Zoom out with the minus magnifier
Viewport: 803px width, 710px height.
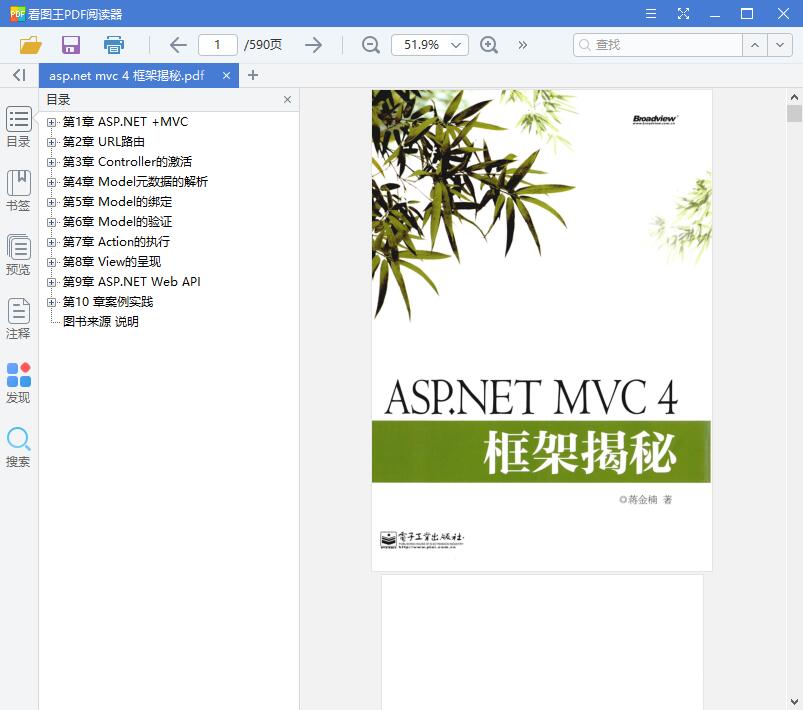click(x=370, y=45)
